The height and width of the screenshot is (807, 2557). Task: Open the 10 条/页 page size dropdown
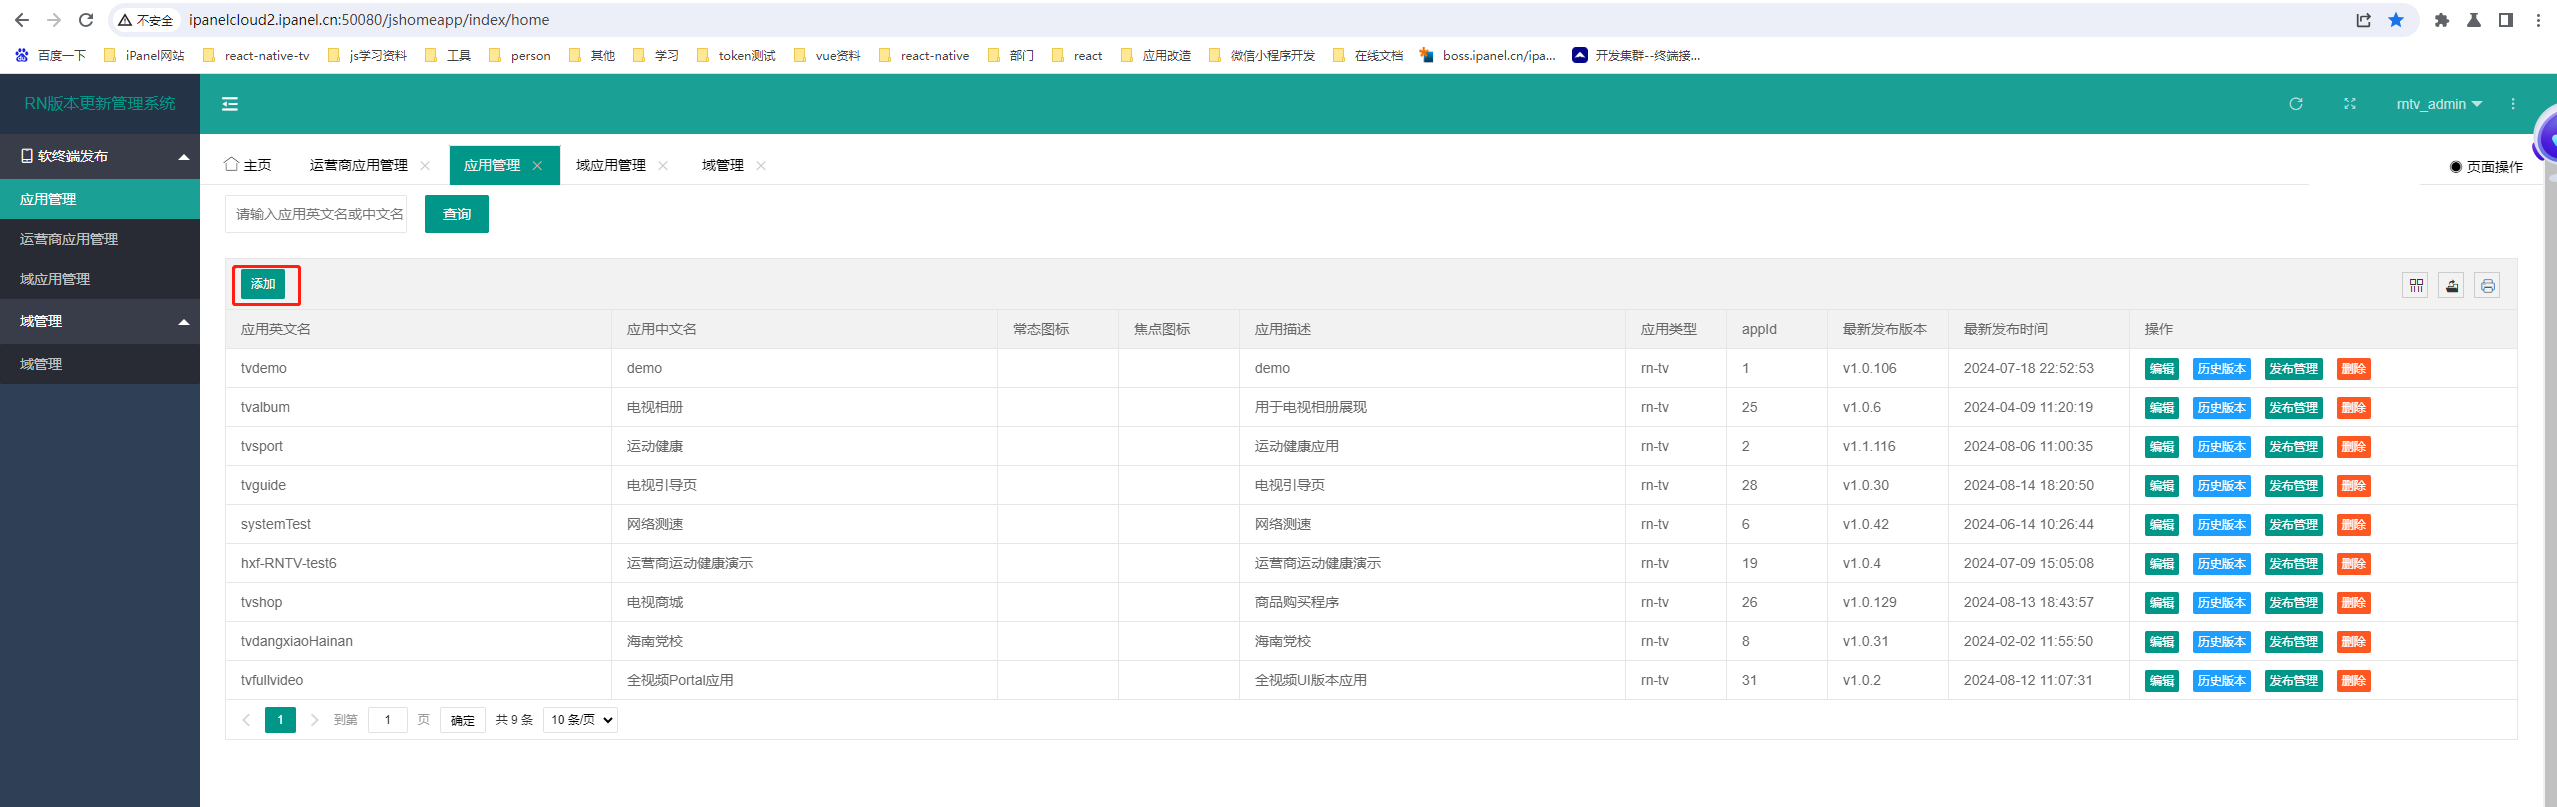click(580, 720)
